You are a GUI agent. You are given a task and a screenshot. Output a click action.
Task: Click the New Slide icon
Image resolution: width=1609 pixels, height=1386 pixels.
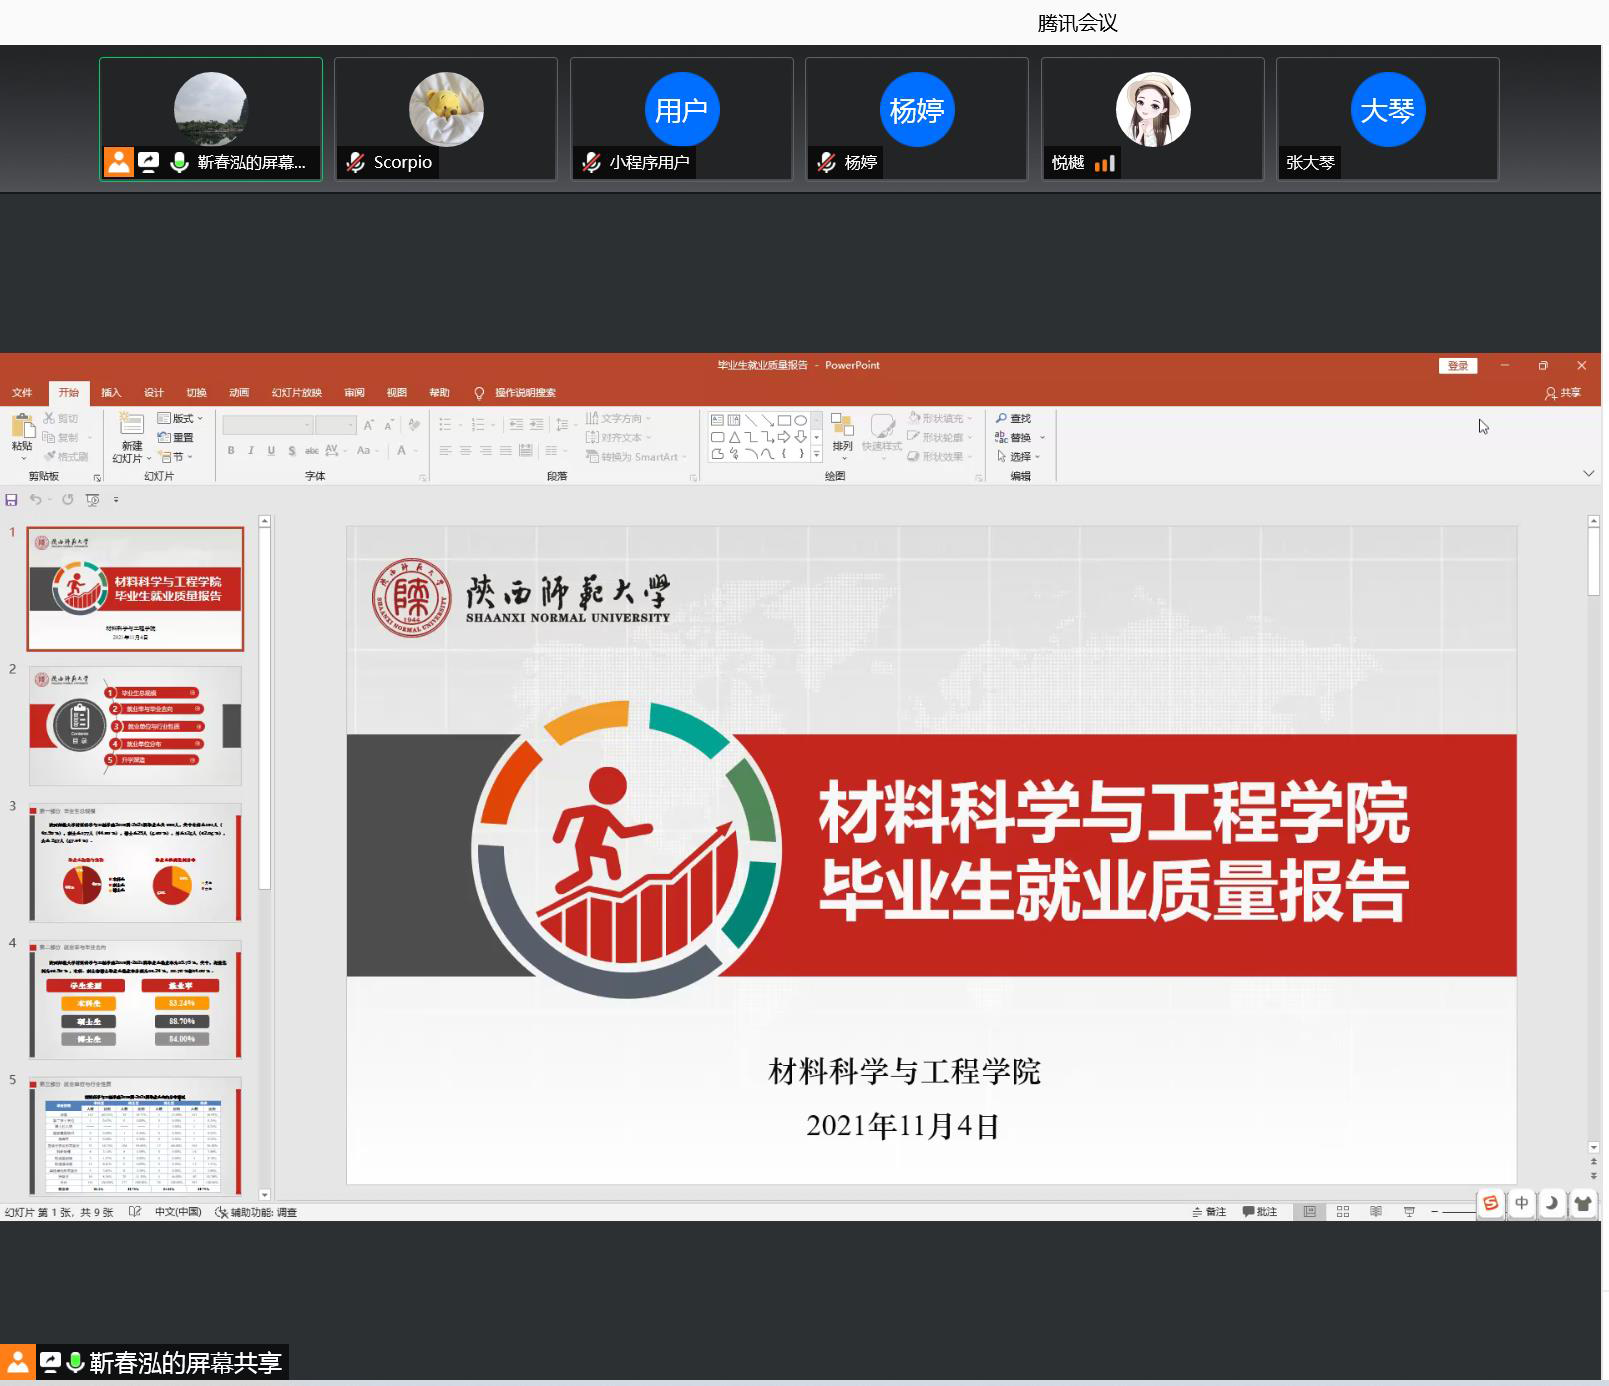[131, 426]
